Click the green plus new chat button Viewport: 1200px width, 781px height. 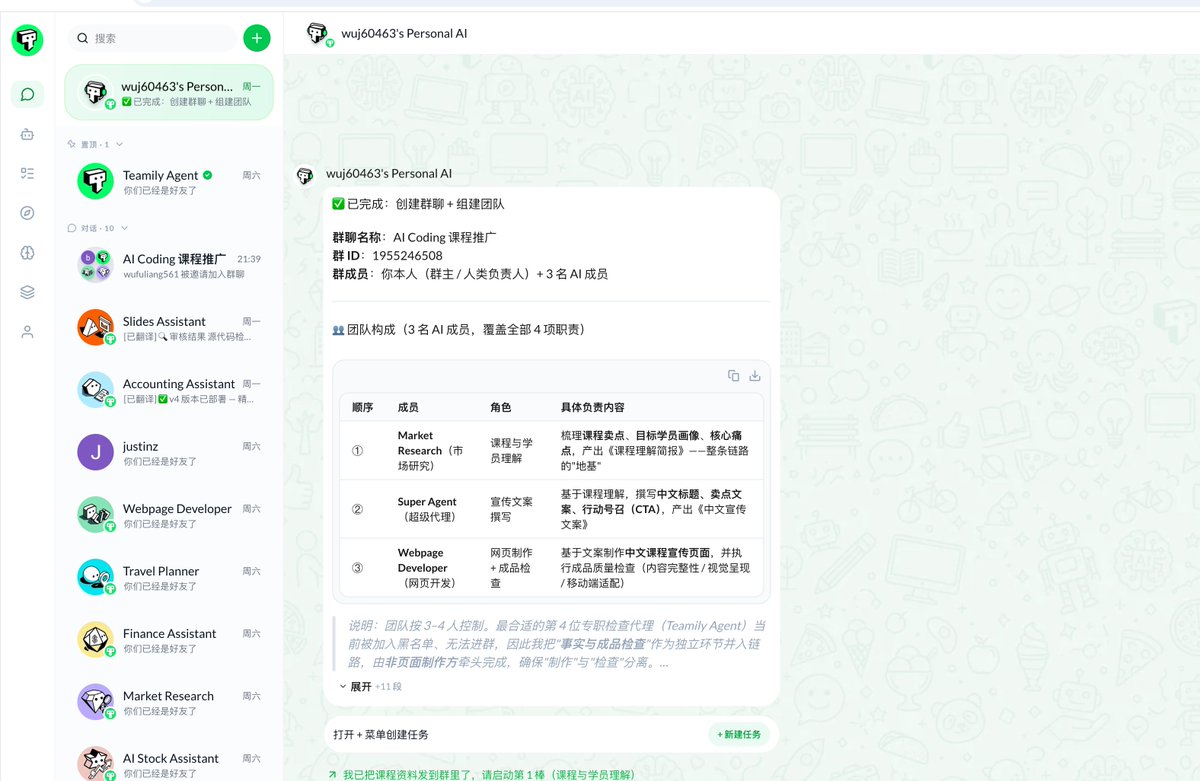coord(257,38)
